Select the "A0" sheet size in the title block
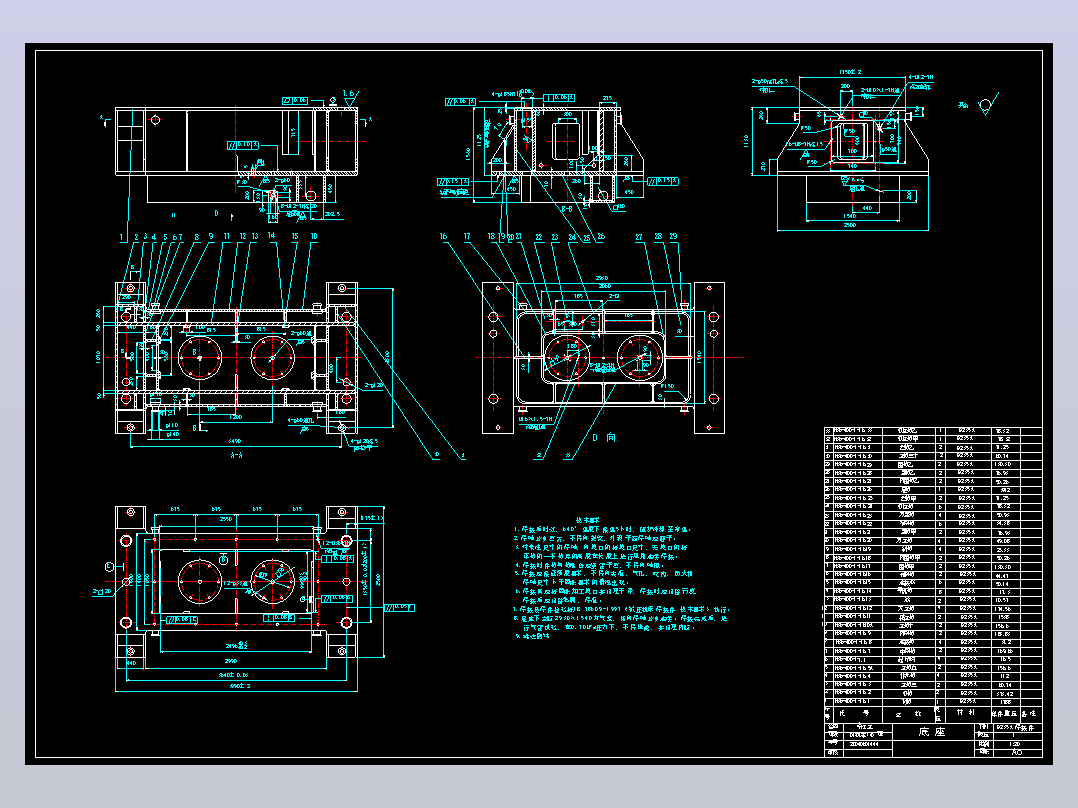The width and height of the screenshot is (1078, 808). (1018, 752)
